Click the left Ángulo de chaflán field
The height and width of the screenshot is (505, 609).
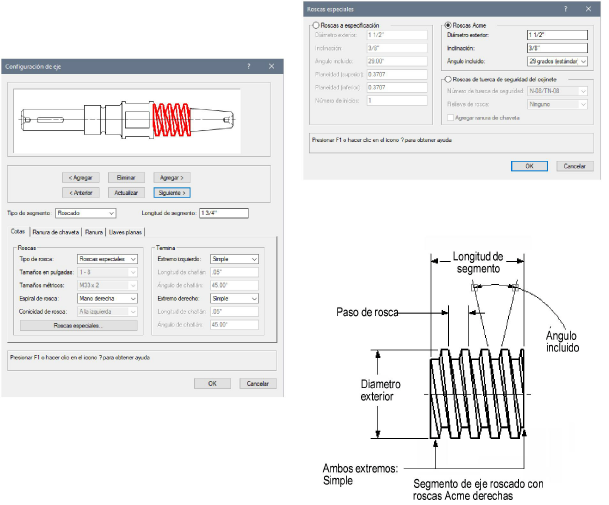[x=235, y=285]
